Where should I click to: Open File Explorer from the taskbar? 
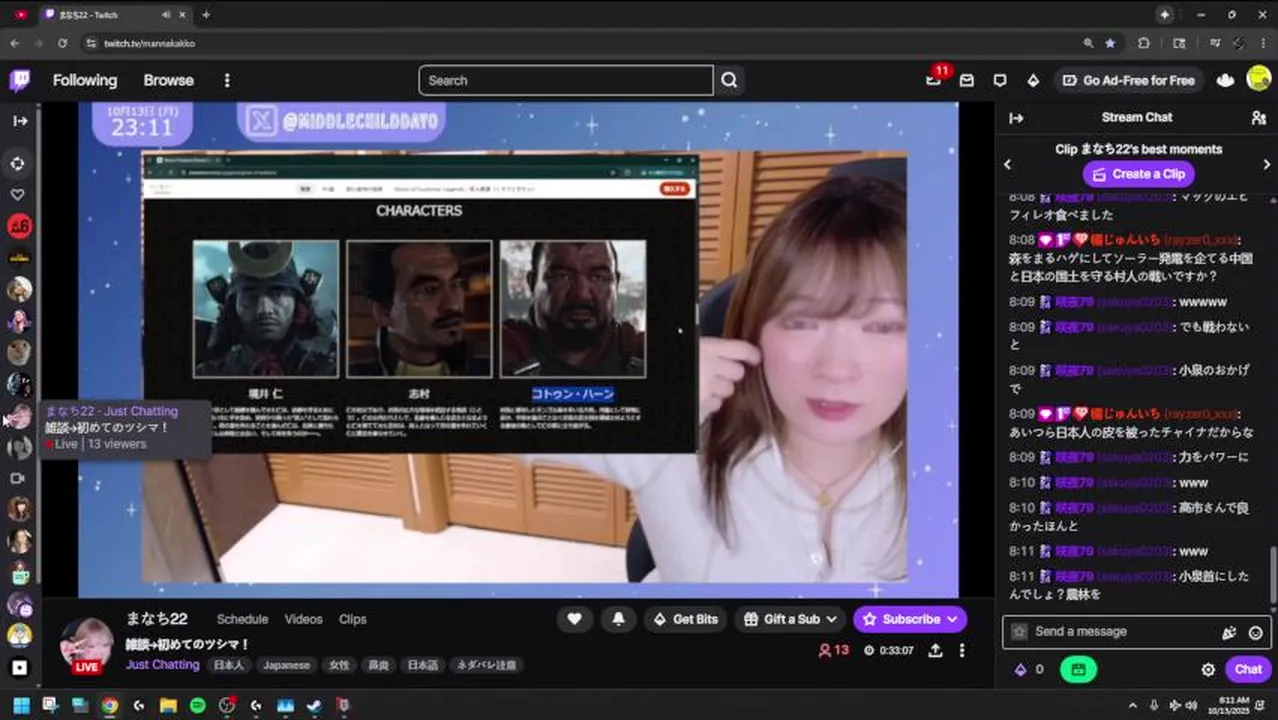pyautogui.click(x=168, y=705)
